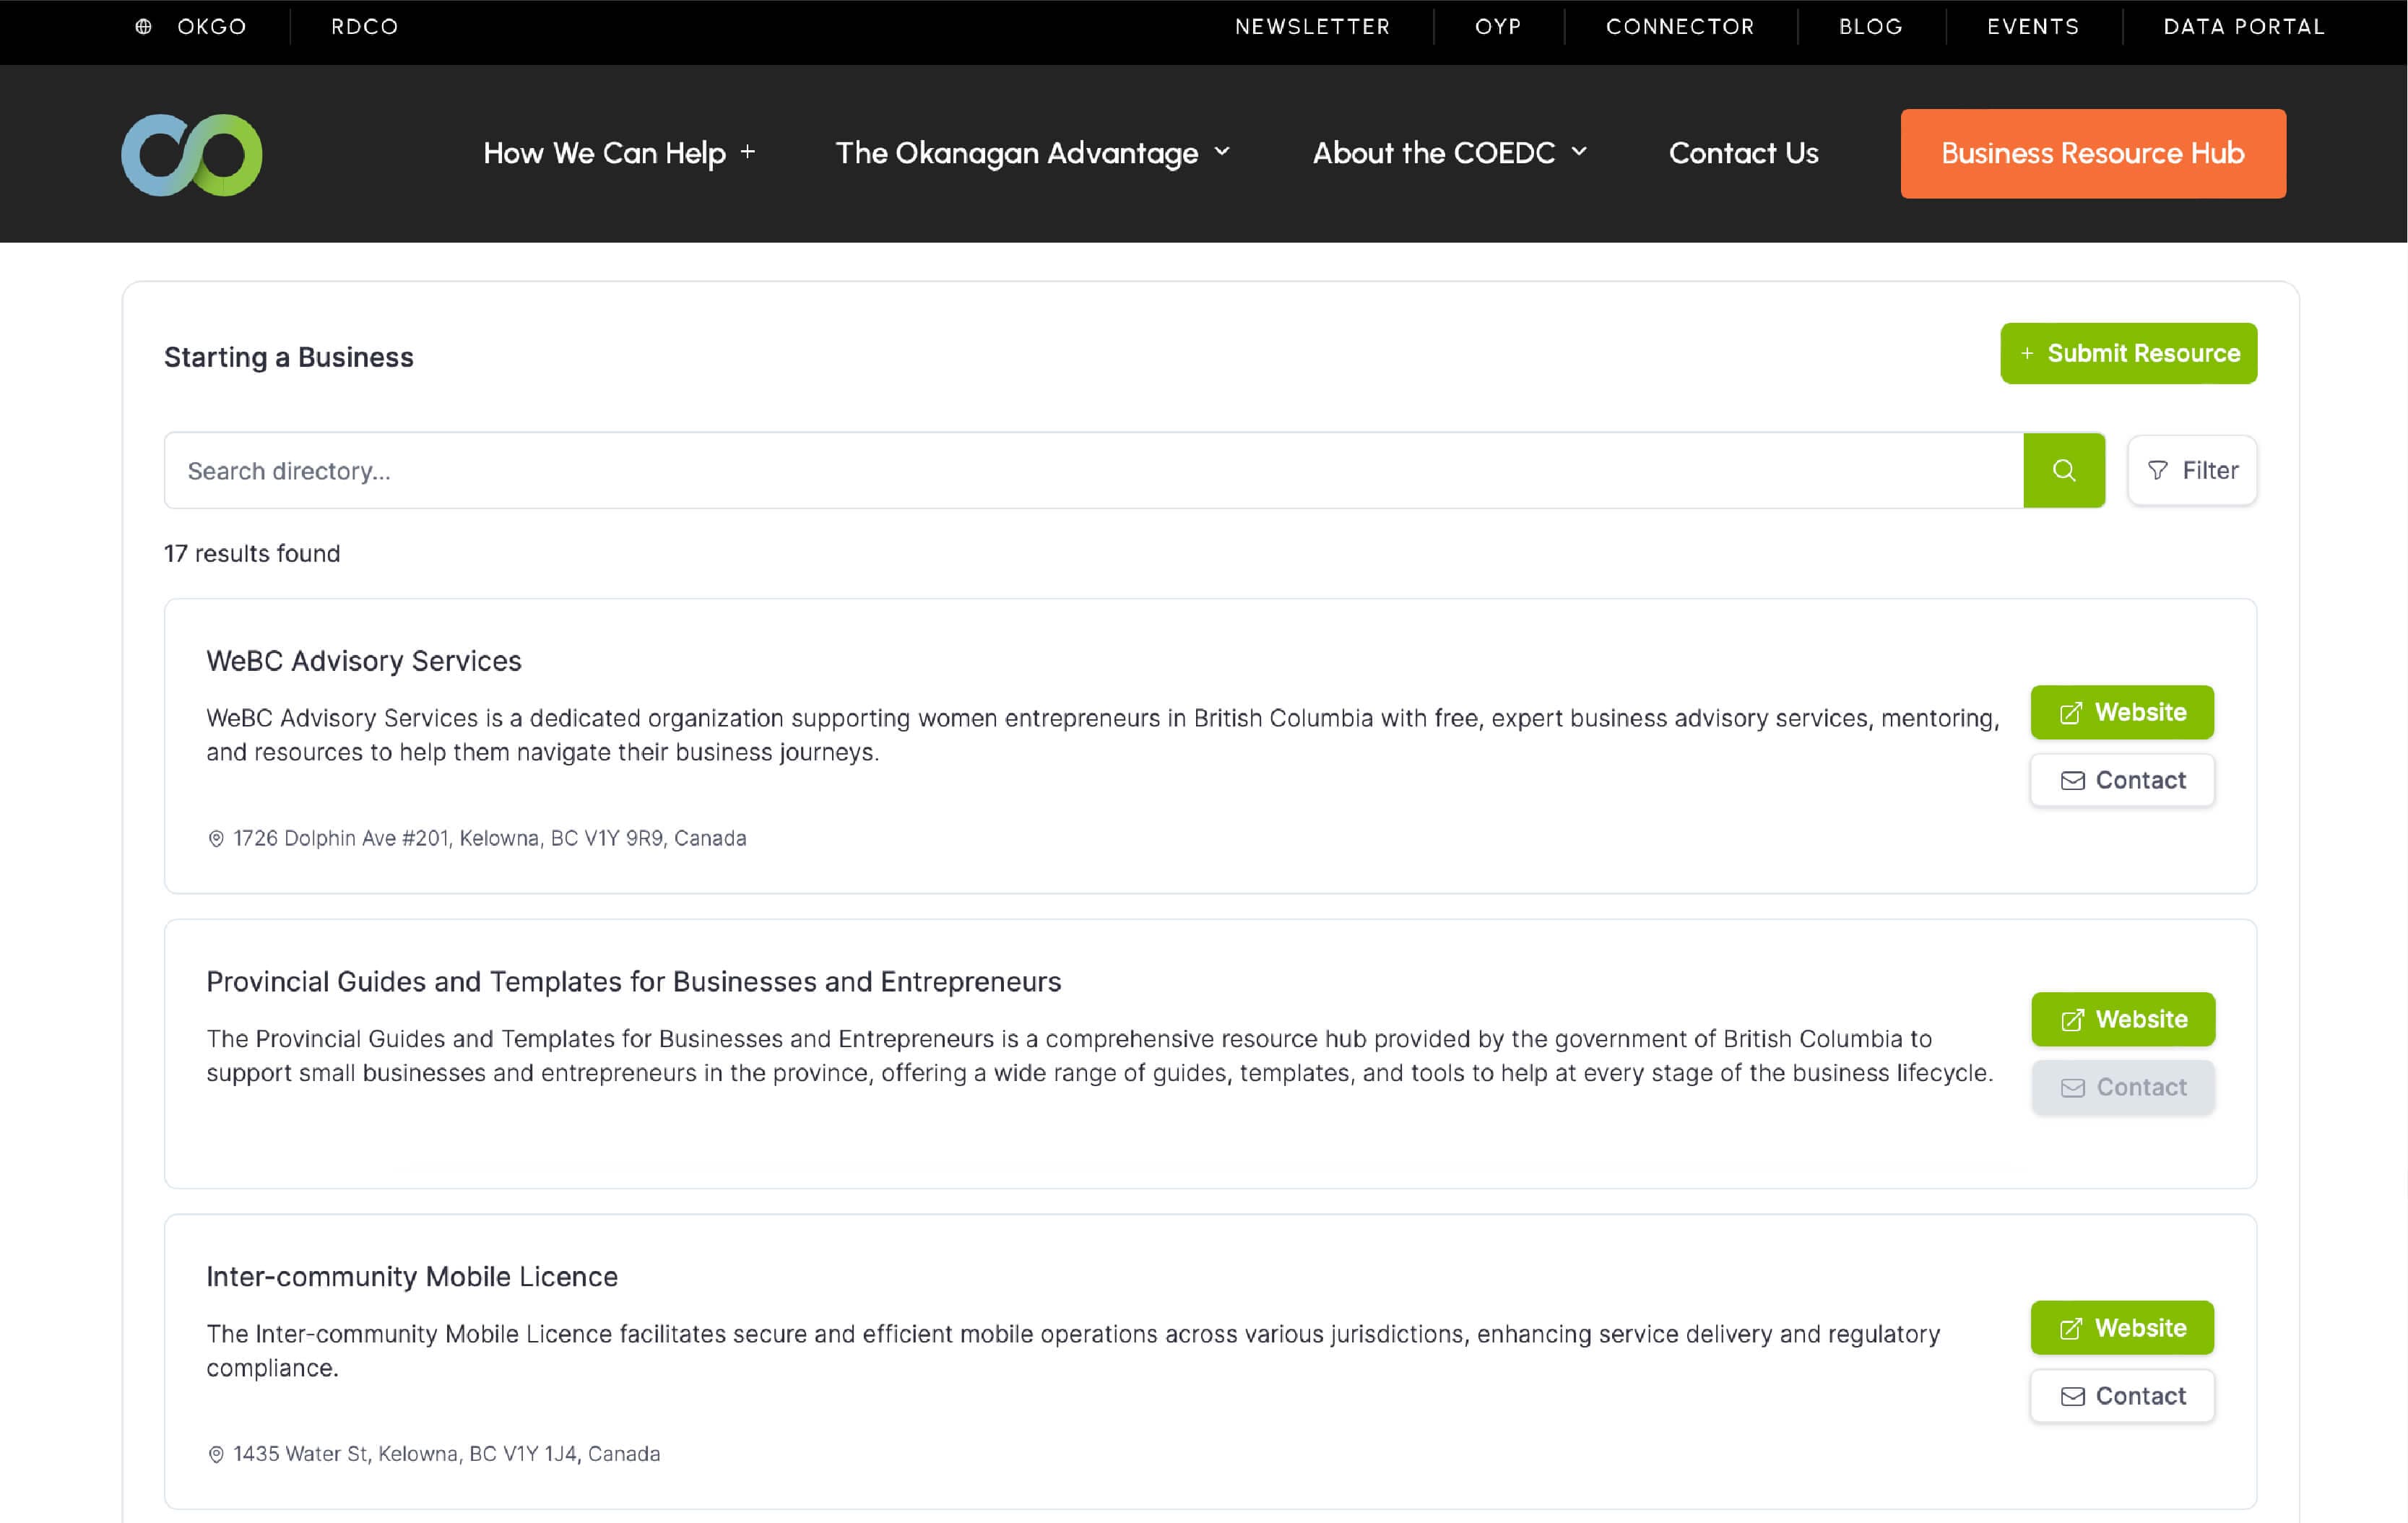Click the 1726 Dolphin Ave address text
Screen dimensions: 2408x1523
pyautogui.click(x=490, y=838)
